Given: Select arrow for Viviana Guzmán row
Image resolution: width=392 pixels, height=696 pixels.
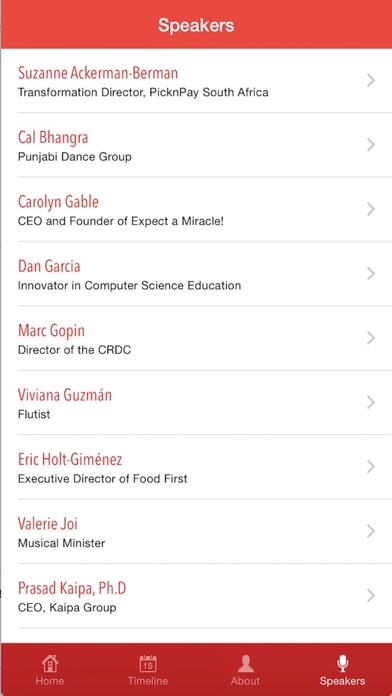Looking at the screenshot, I should click(371, 402).
